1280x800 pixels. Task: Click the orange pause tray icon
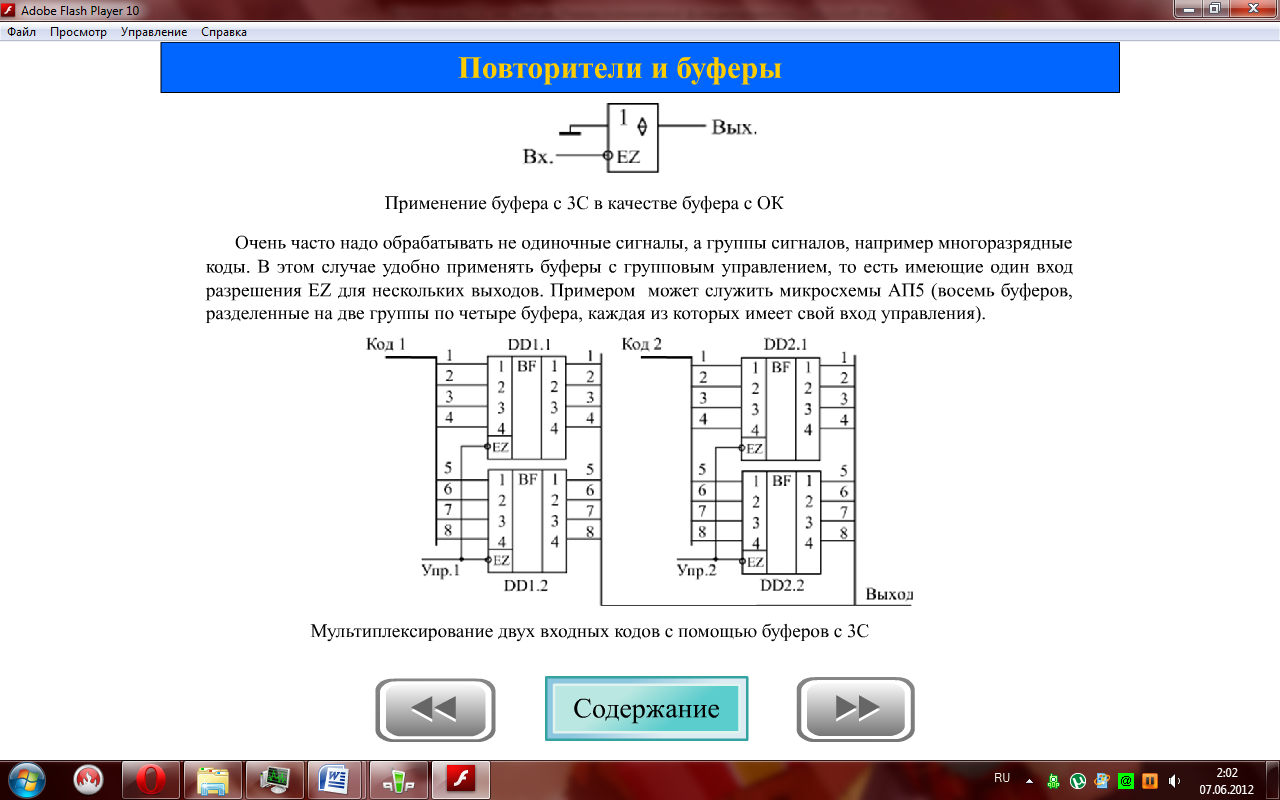pyautogui.click(x=1150, y=780)
